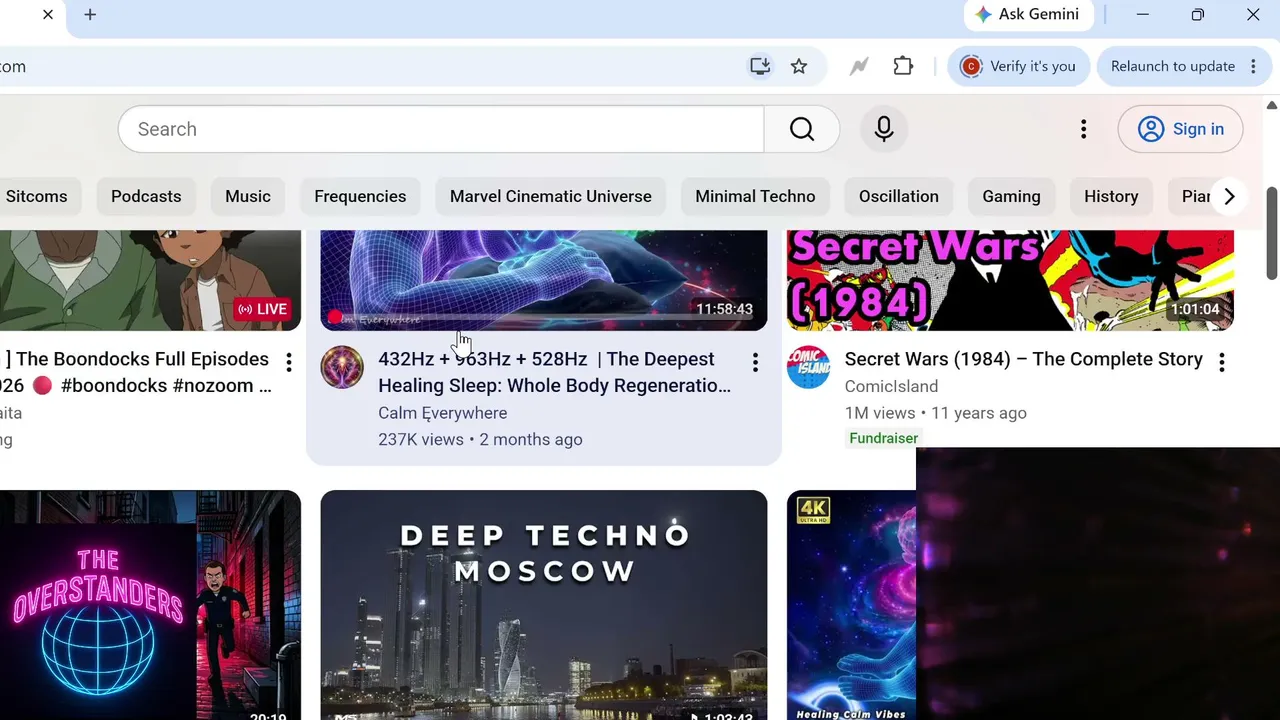
Task: Open the 432Hz + 963Hz + 528Hz video title
Action: click(x=555, y=372)
